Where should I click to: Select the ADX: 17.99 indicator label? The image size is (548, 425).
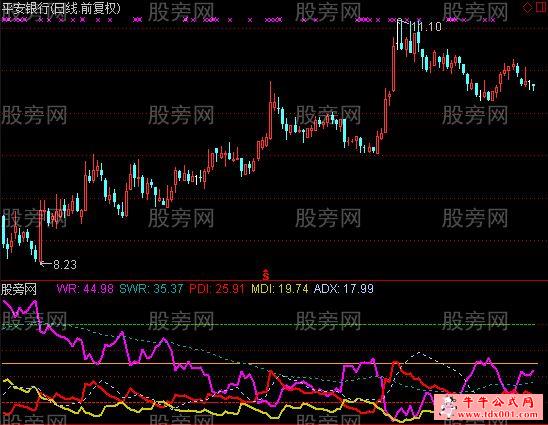coord(344,289)
